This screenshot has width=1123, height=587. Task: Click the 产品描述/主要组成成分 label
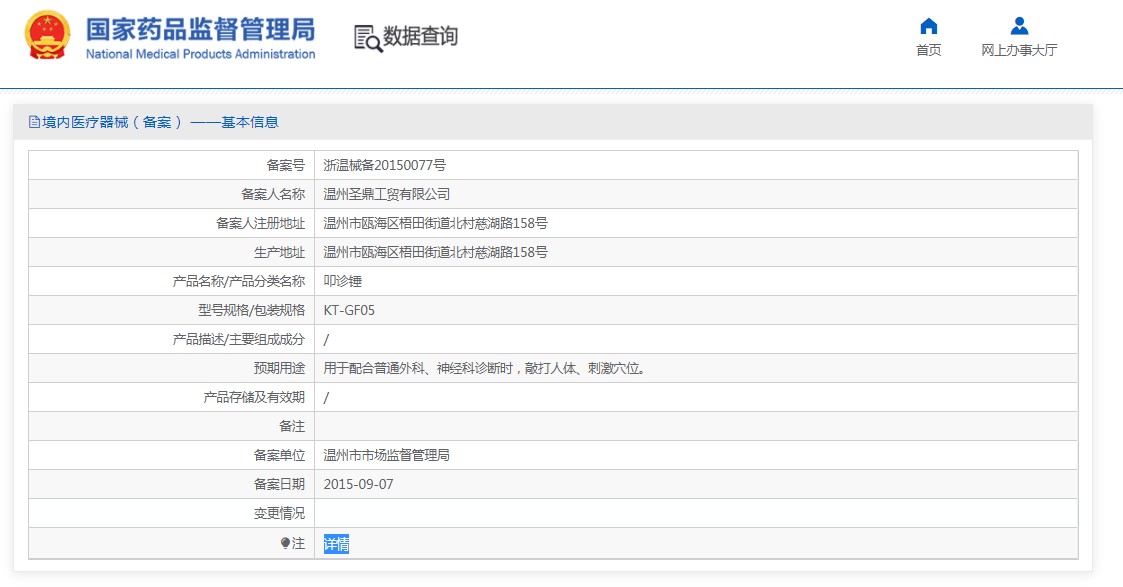tap(238, 339)
